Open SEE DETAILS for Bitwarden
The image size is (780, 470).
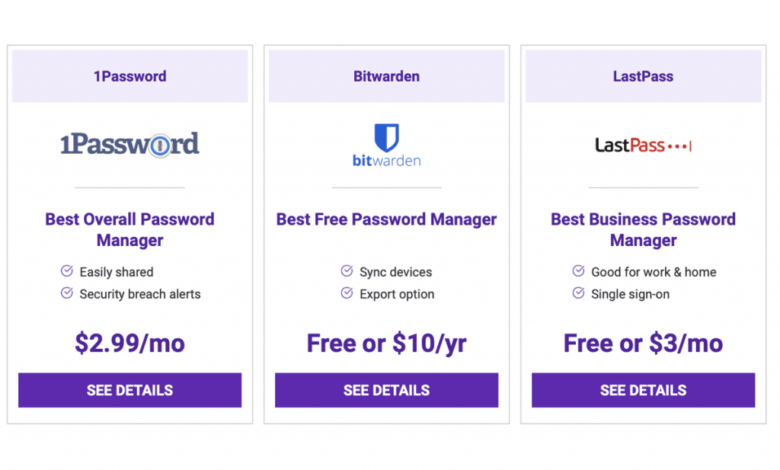[x=387, y=390]
